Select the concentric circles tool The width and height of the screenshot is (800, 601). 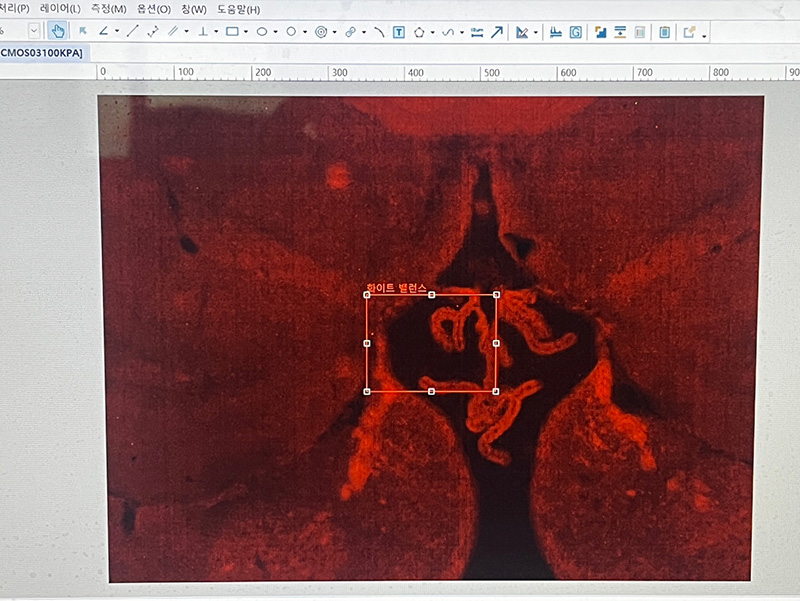point(321,32)
